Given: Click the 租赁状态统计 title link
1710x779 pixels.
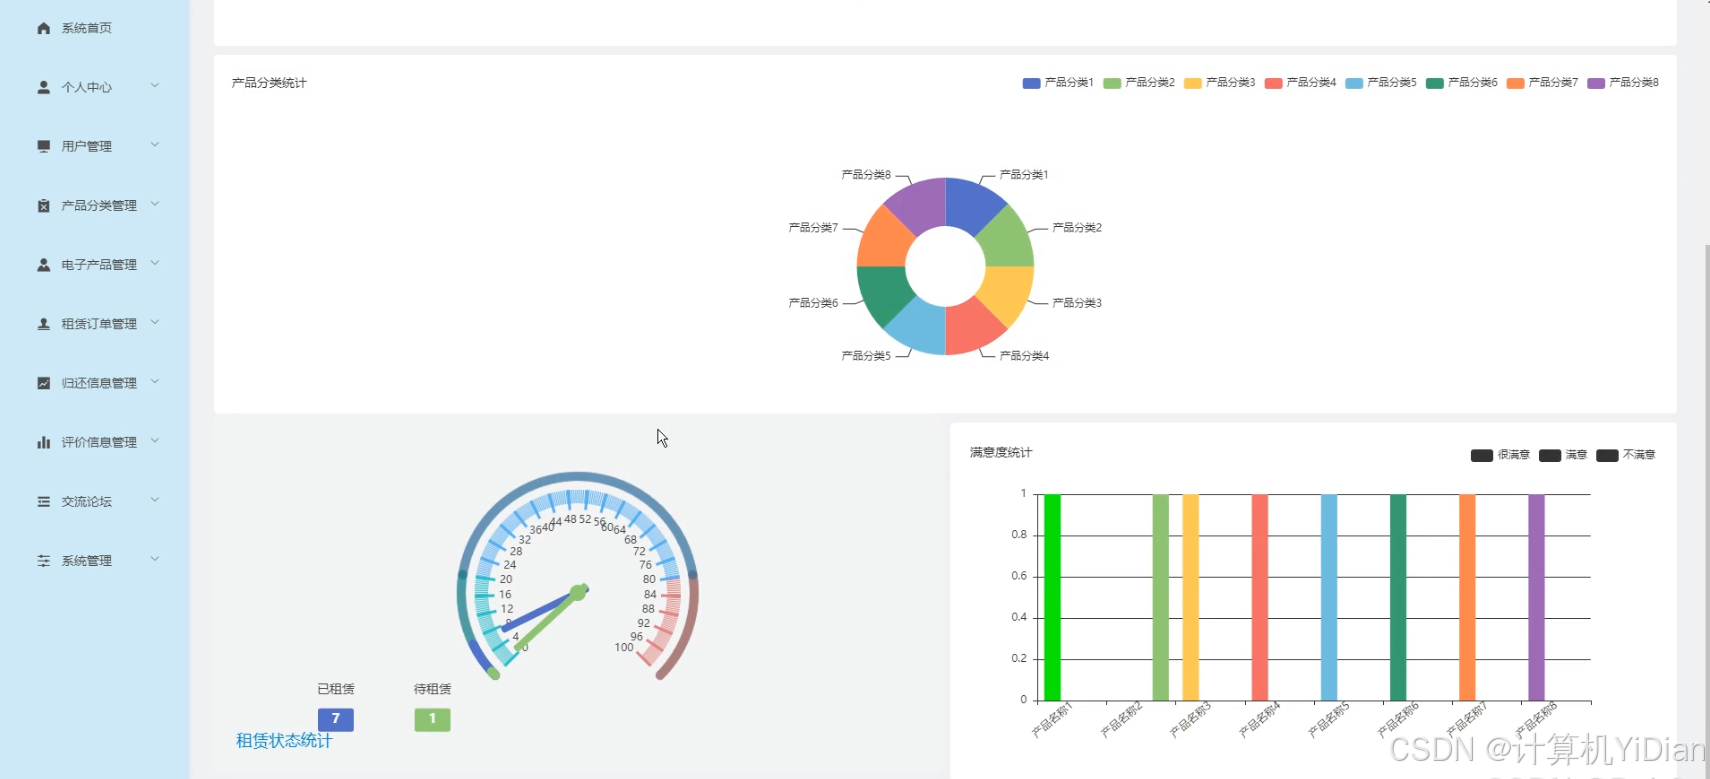Looking at the screenshot, I should (284, 741).
